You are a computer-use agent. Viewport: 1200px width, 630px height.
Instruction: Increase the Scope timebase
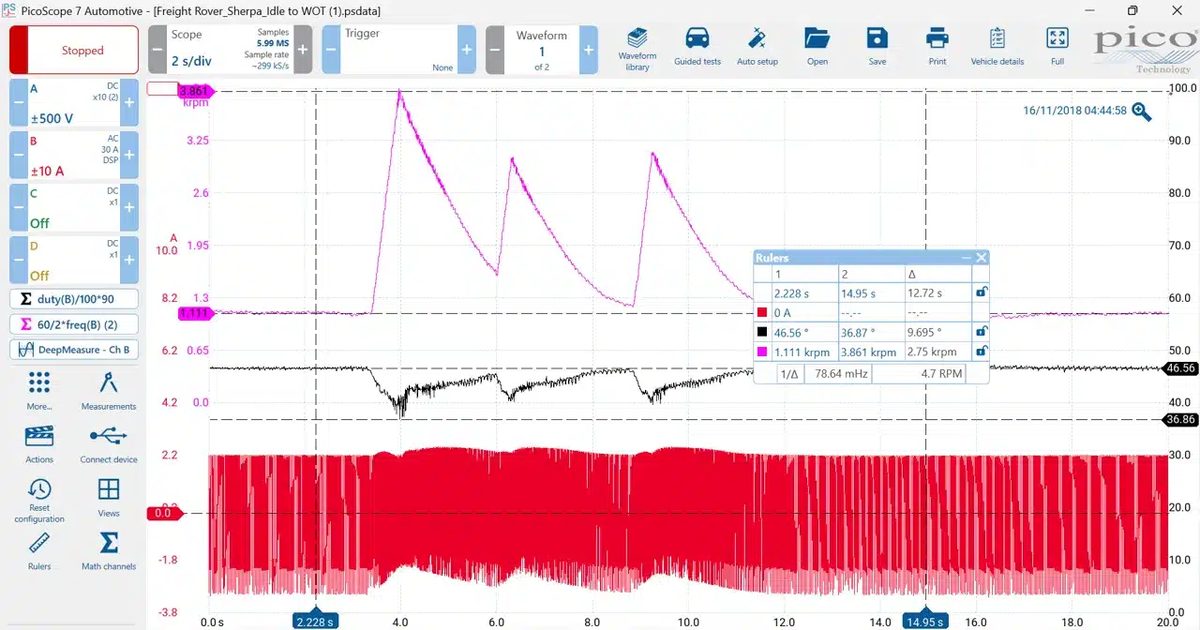(x=303, y=49)
